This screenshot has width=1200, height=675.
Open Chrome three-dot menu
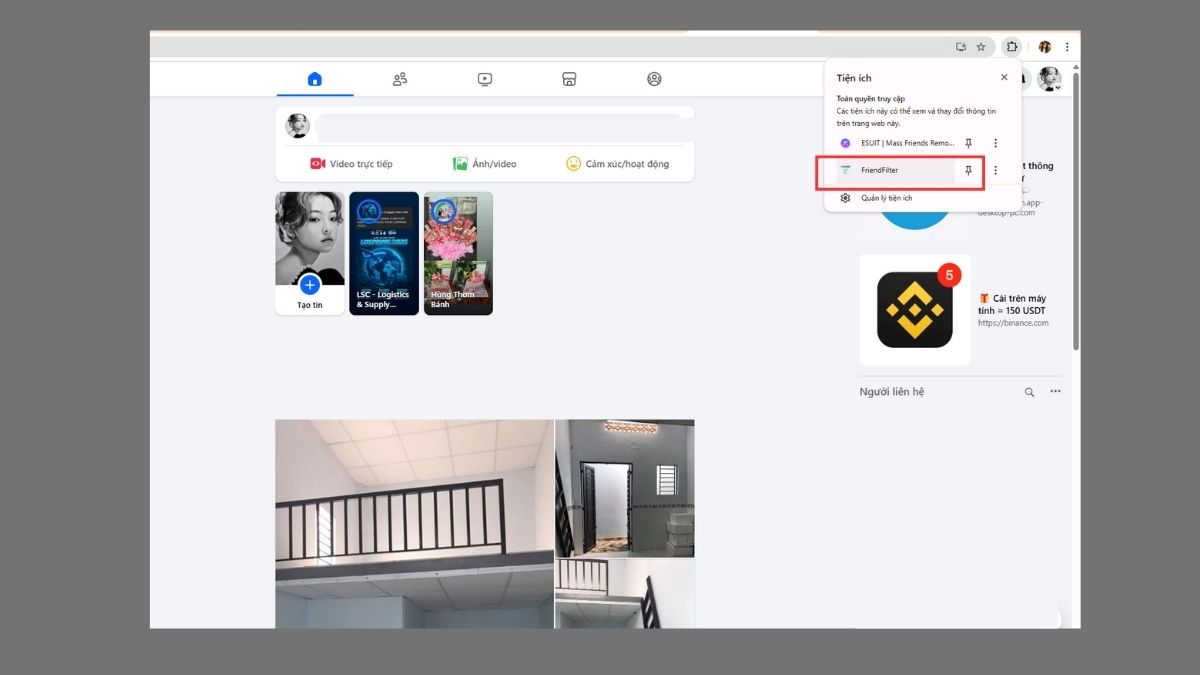(1067, 47)
